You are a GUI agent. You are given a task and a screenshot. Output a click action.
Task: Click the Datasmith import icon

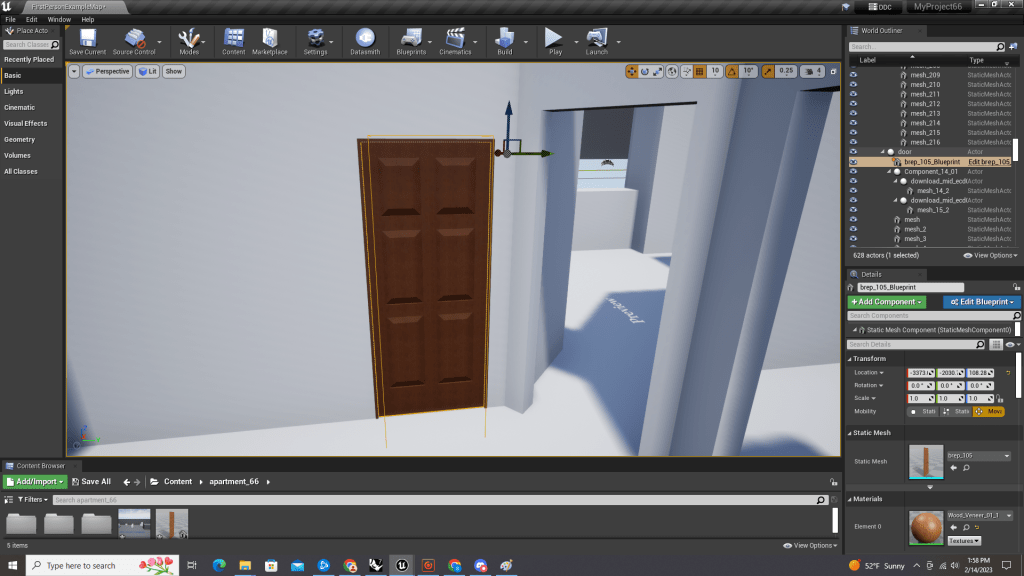[x=364, y=39]
